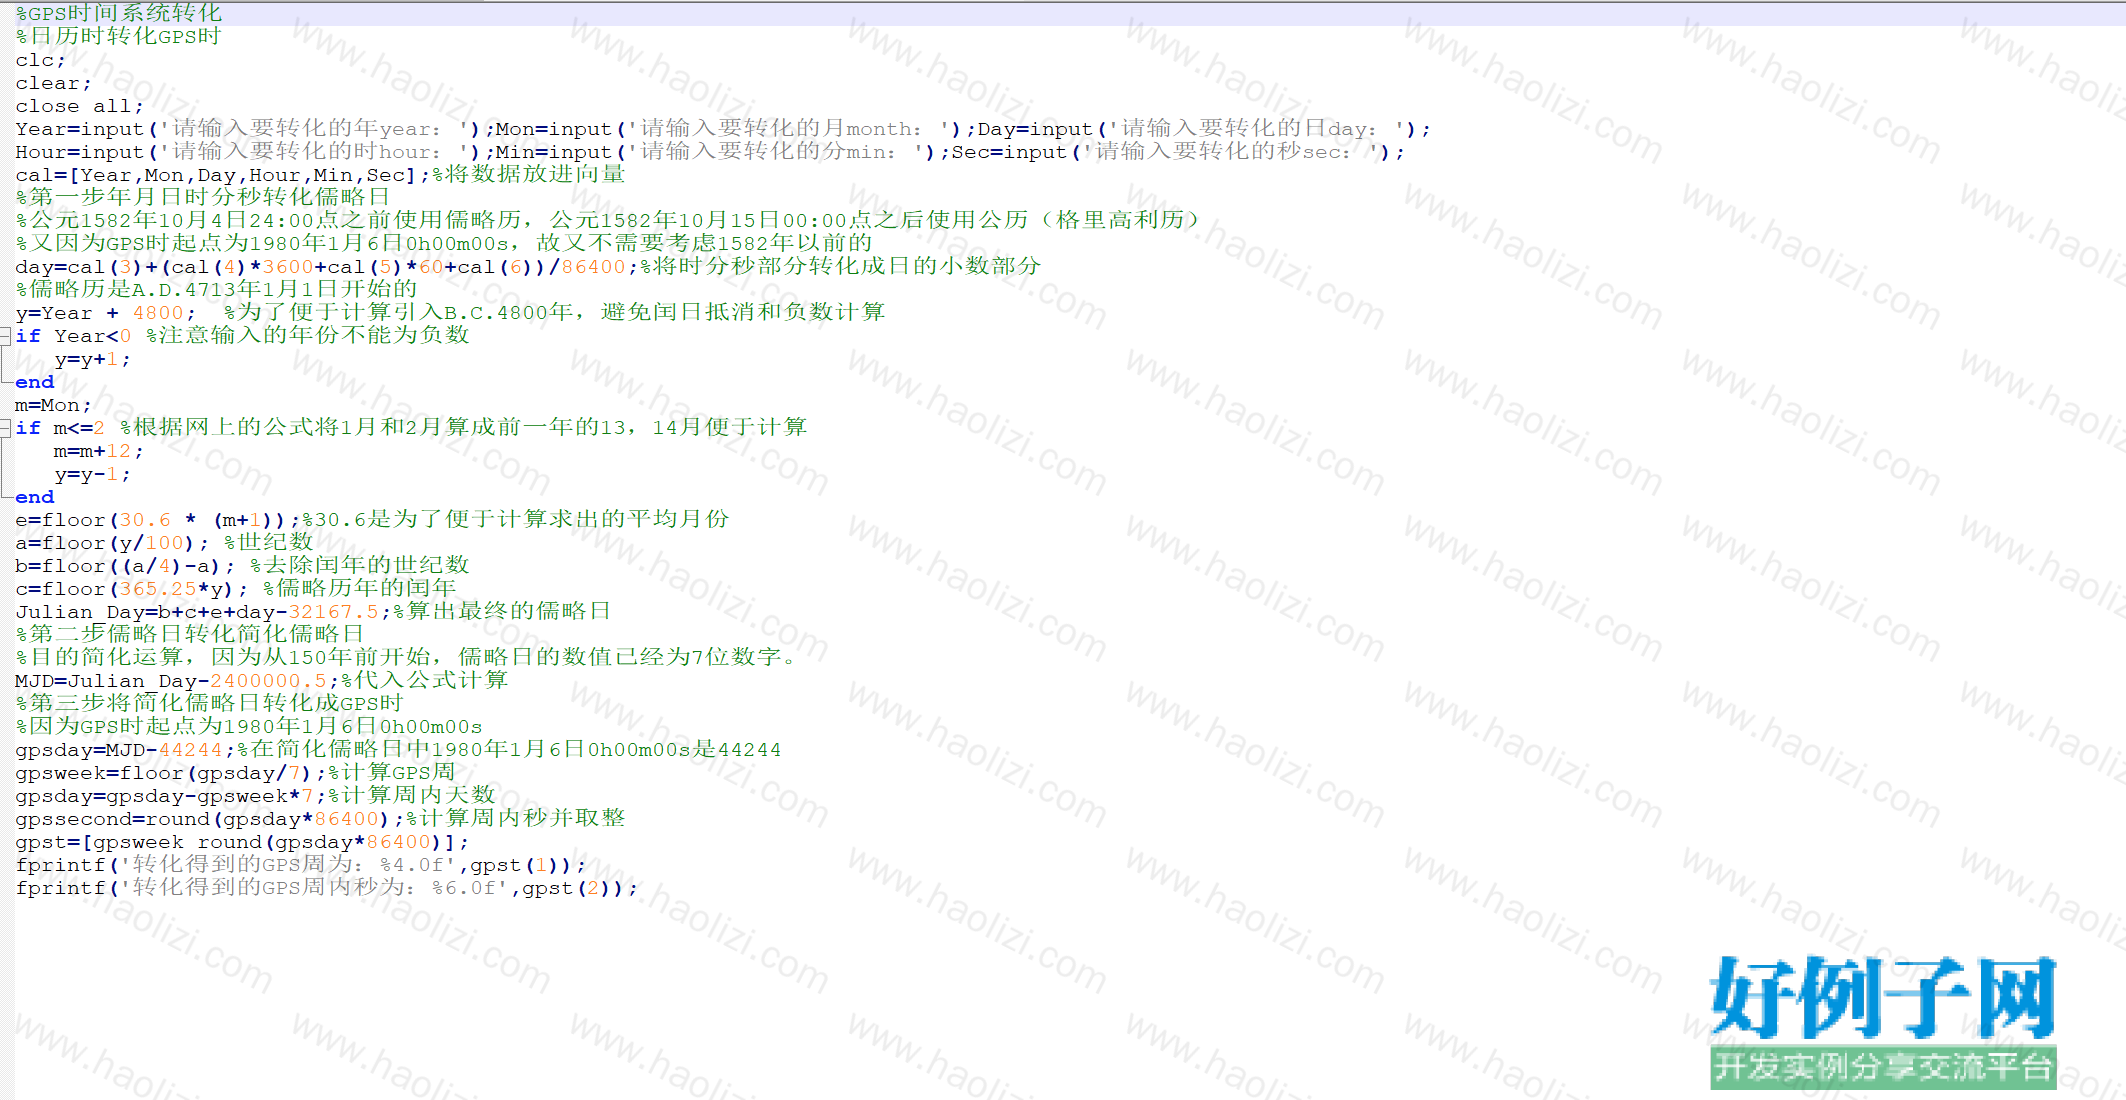Click the 'a=floor(y/100);' statement
This screenshot has height=1100, width=2126.
pos(112,543)
